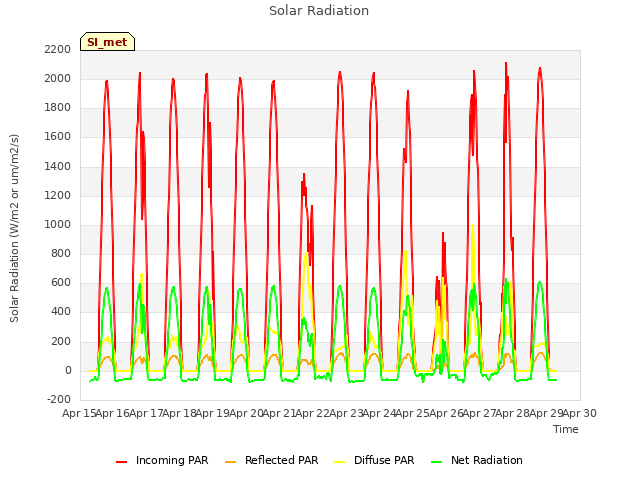This screenshot has height=480, width=640.
Task: Click the Apr 30 x-axis tick label
Action: [580, 413]
